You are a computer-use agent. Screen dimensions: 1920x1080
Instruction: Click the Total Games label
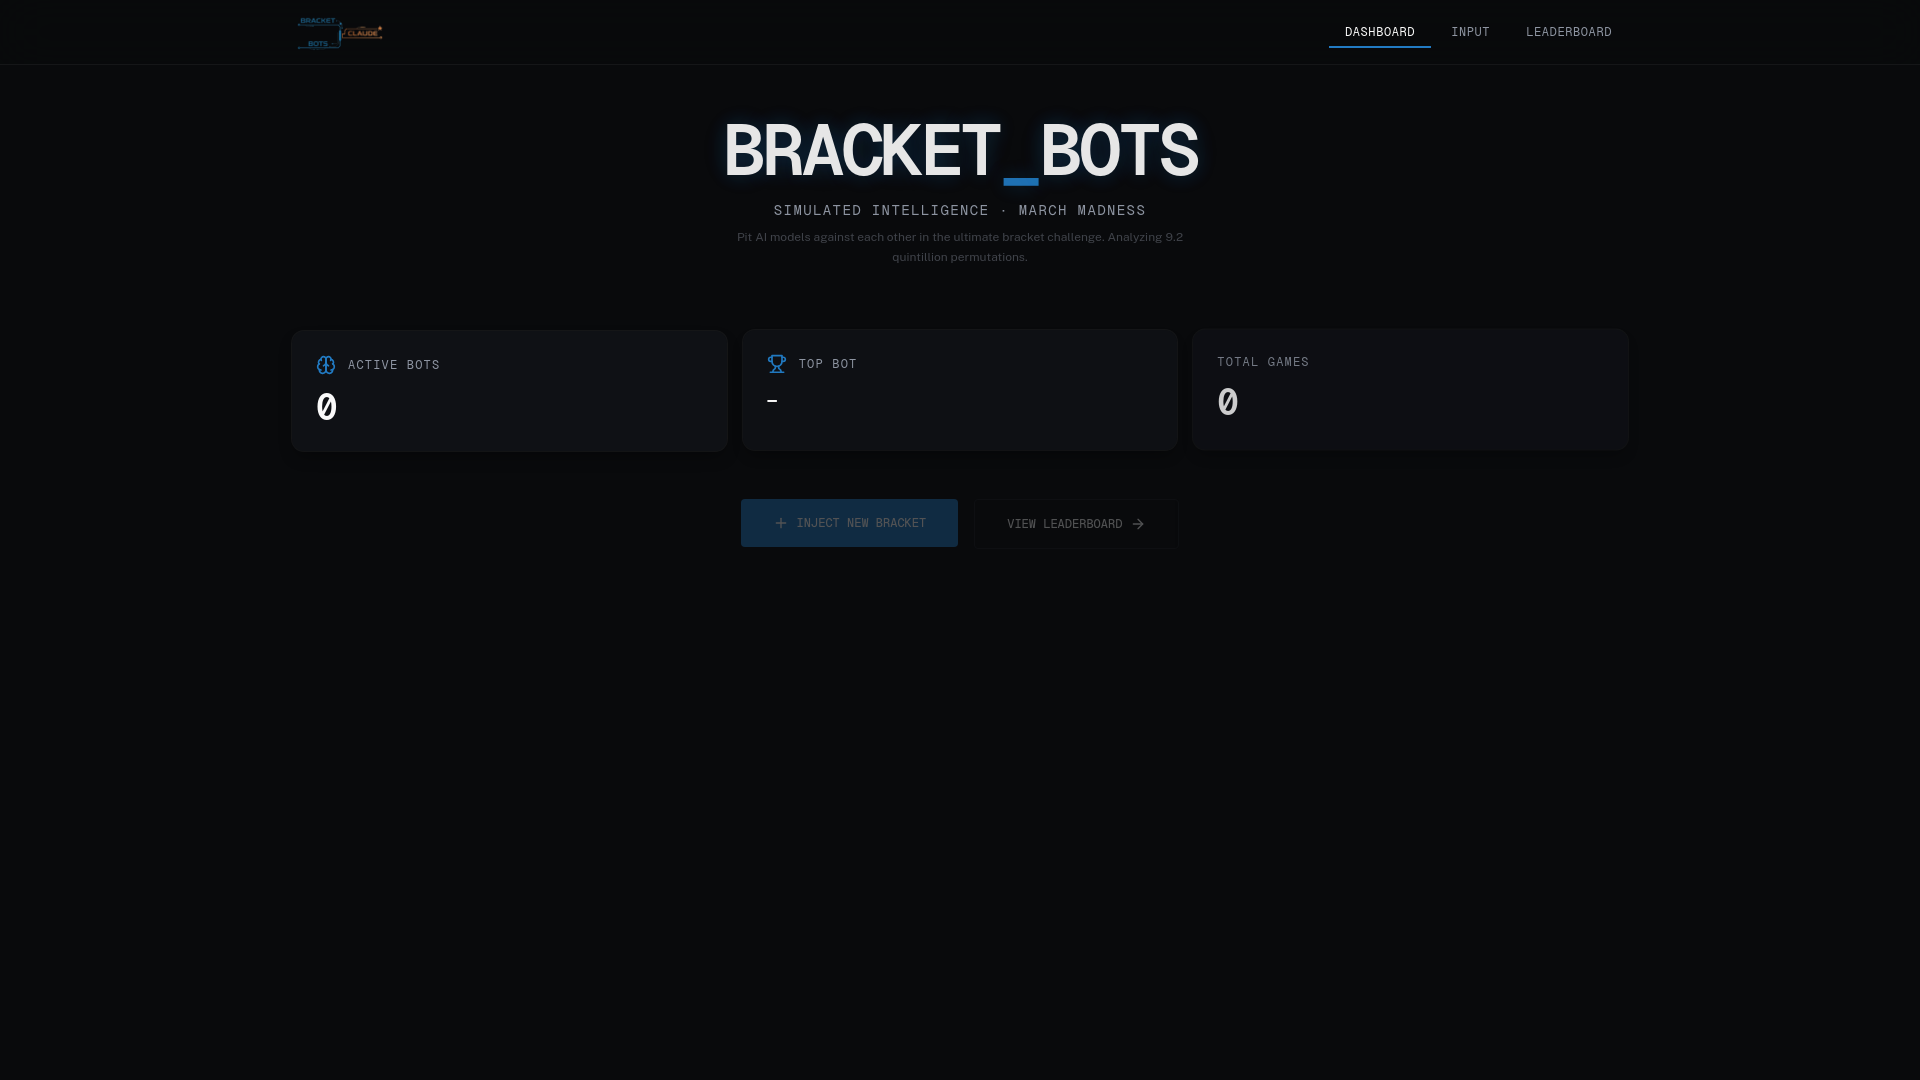click(x=1263, y=362)
